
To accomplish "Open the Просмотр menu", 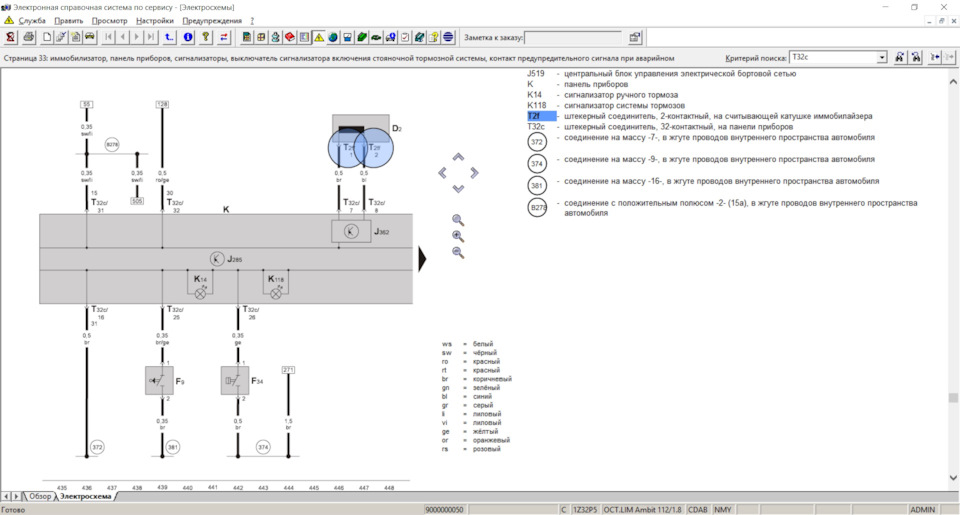I will tap(110, 21).
